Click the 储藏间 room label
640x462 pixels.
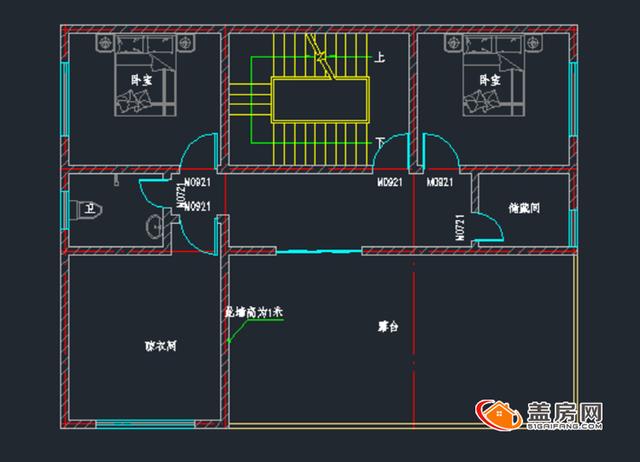click(x=524, y=209)
